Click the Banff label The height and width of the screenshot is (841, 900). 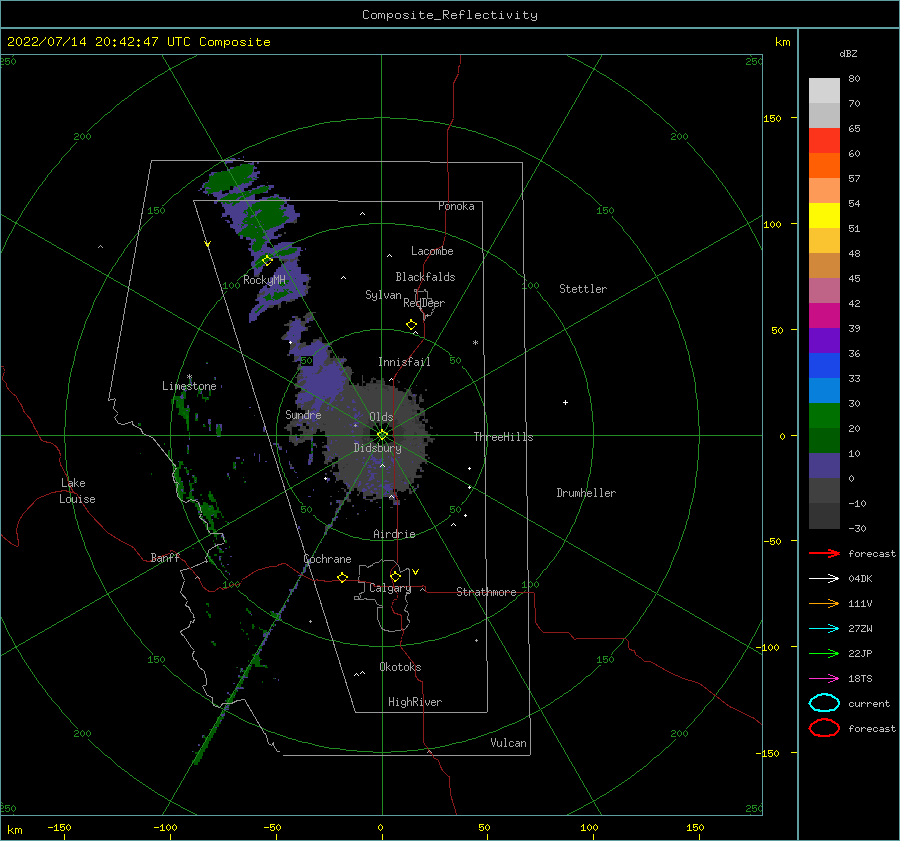click(x=165, y=557)
